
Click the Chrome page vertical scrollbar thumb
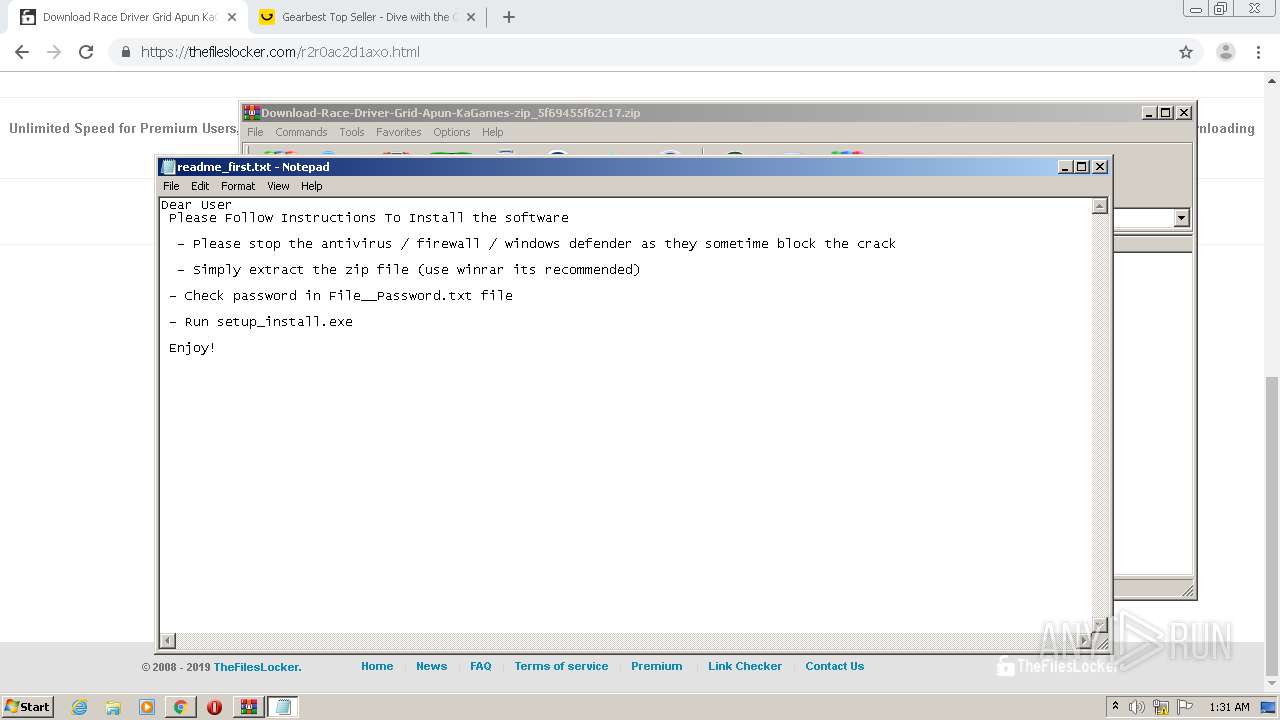point(1271,526)
